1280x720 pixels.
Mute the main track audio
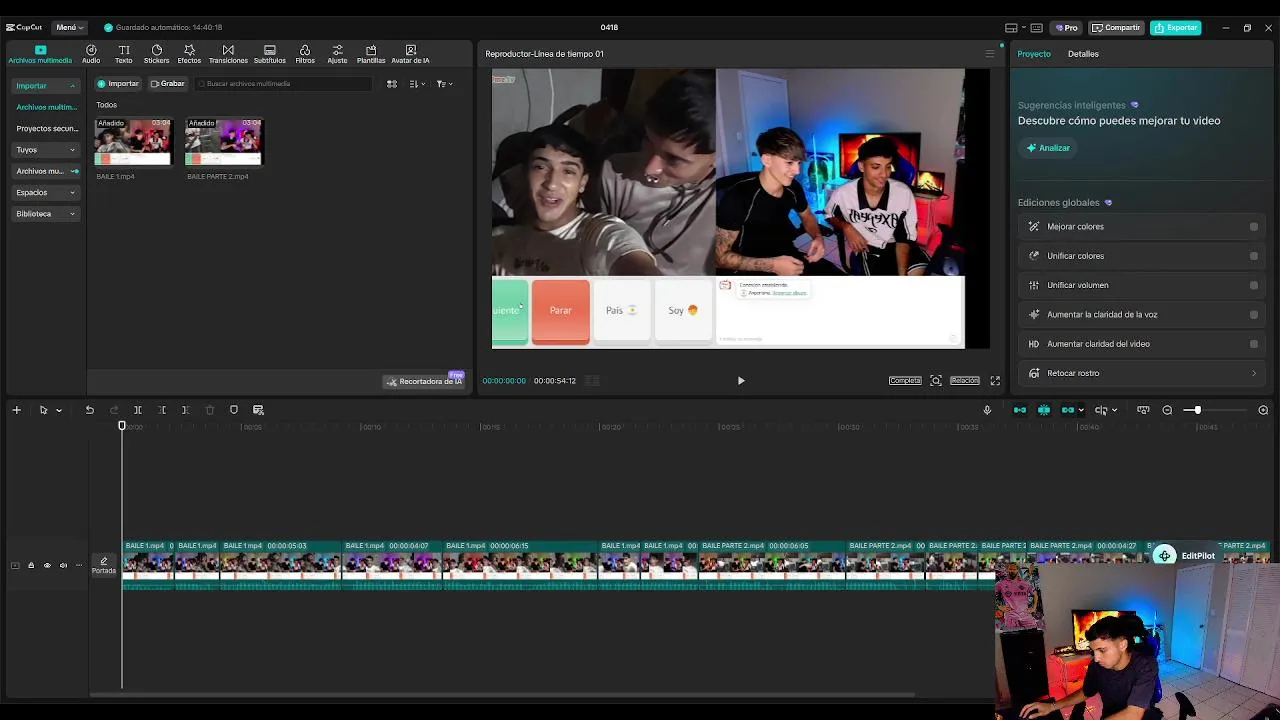pyautogui.click(x=63, y=566)
